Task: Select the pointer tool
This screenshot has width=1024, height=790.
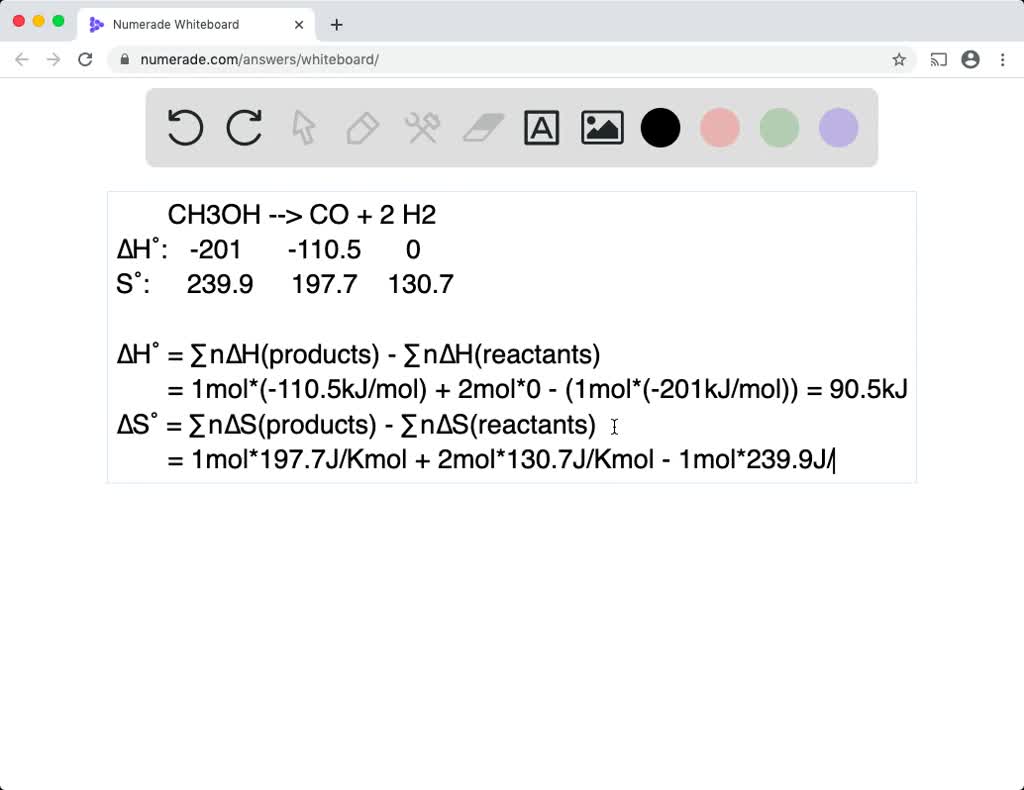Action: click(302, 127)
